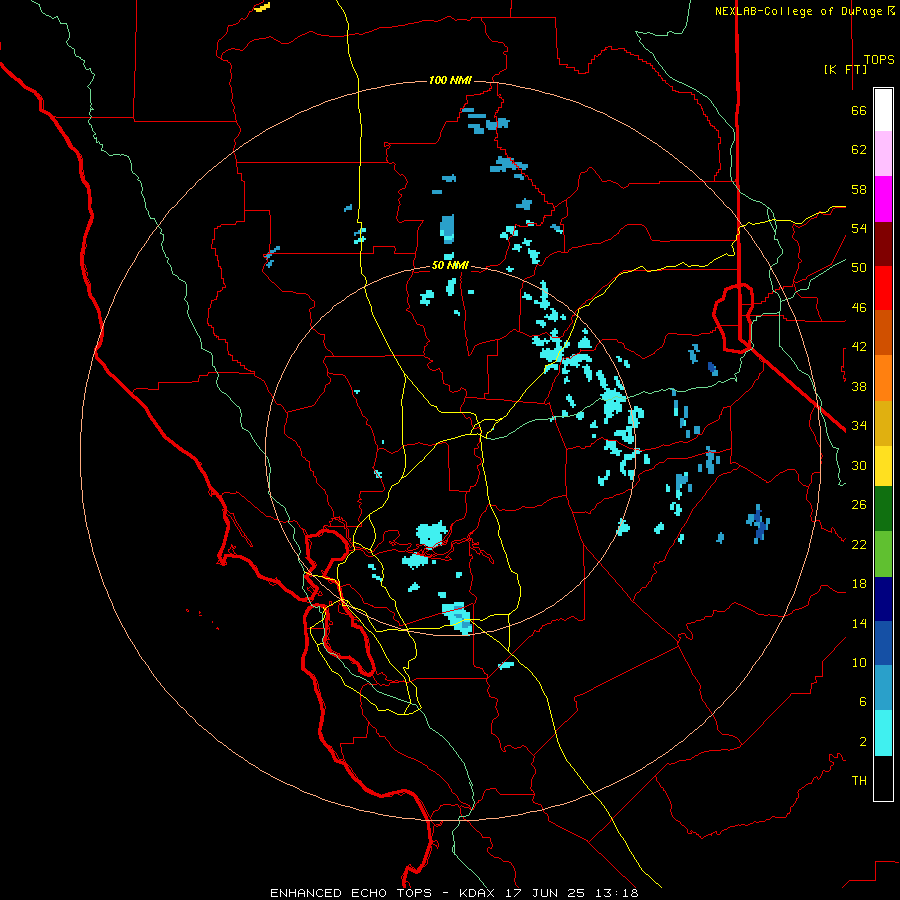Click the 10 value on the legend
This screenshot has height=900, width=900.
[x=859, y=662]
